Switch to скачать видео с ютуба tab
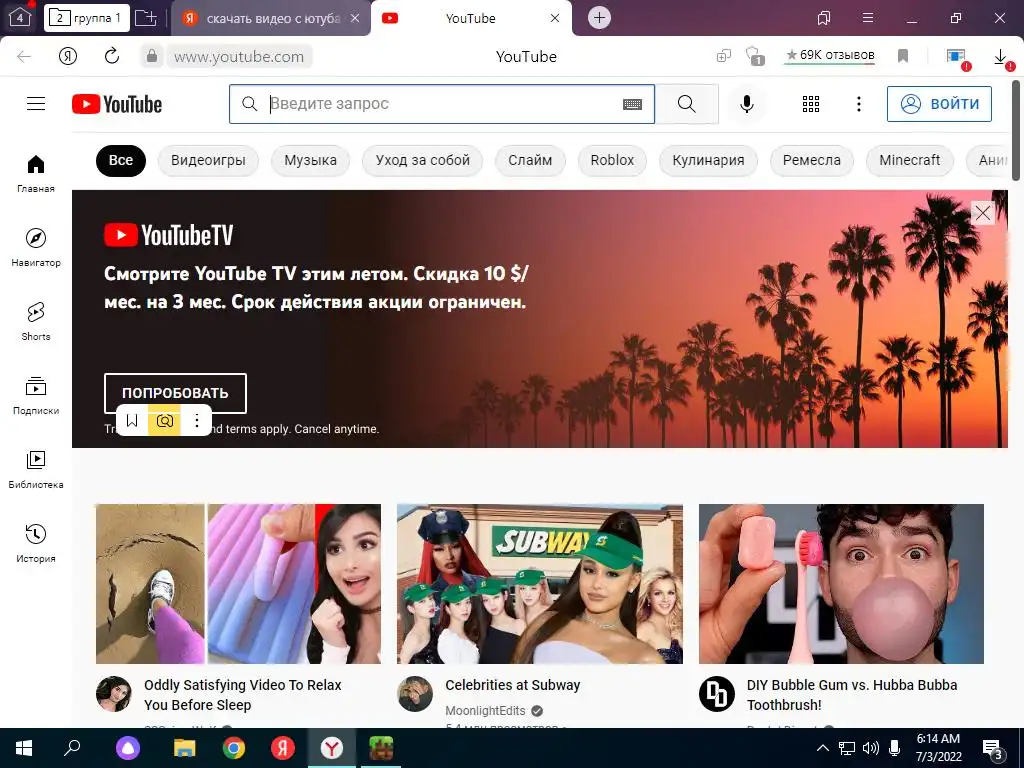This screenshot has width=1024, height=768. click(x=271, y=18)
